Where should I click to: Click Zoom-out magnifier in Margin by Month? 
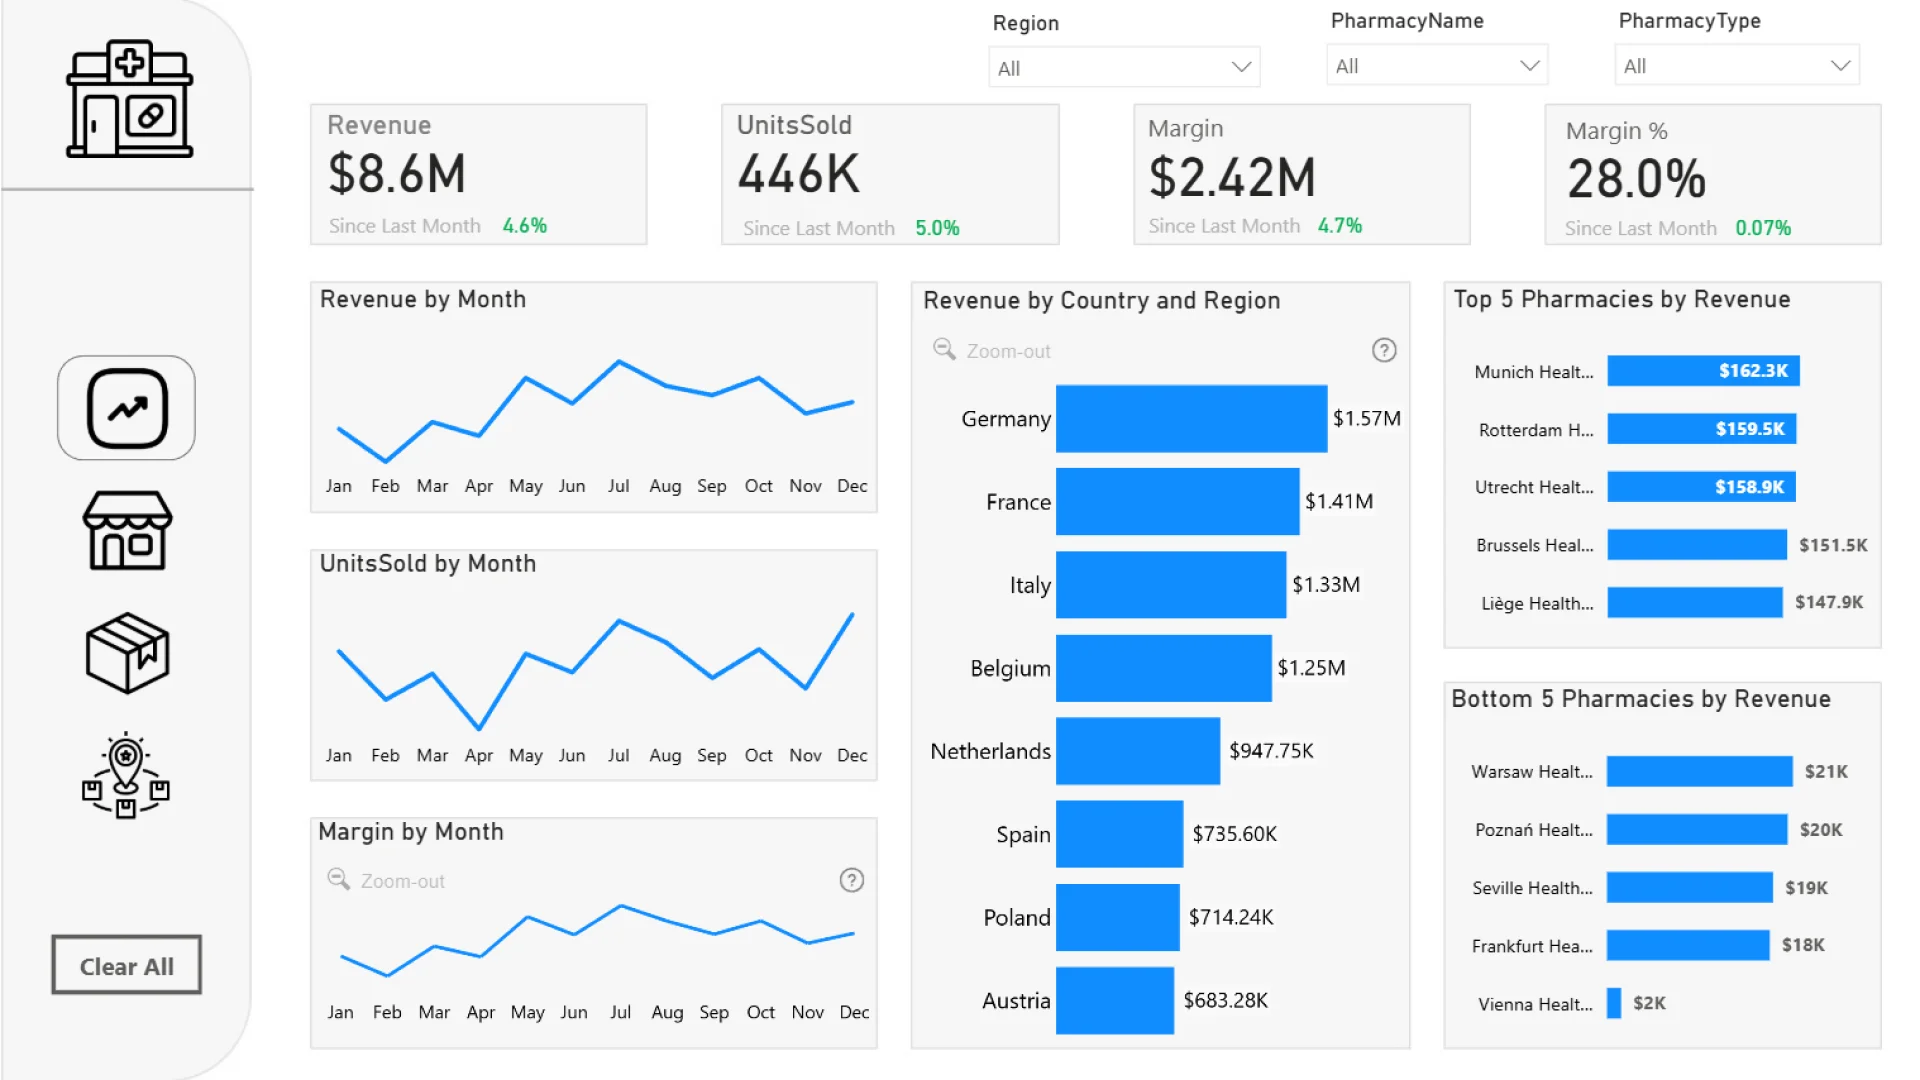tap(338, 879)
